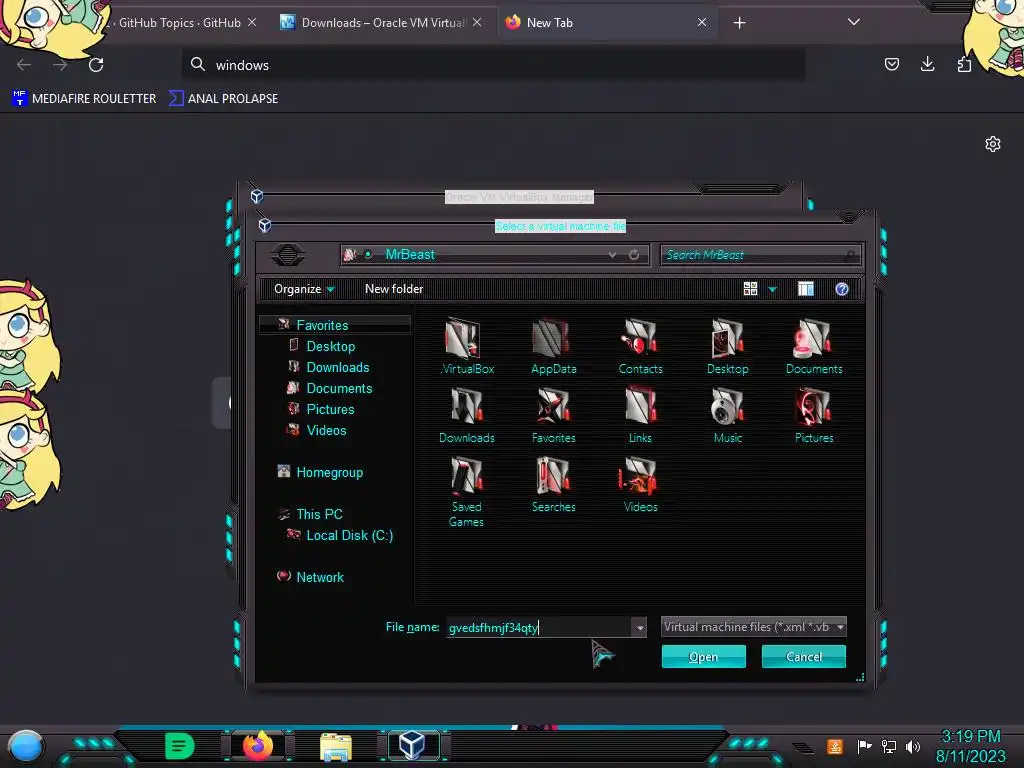Click the Firefox address bar with windows
Screen dimensions: 1024x768
tap(493, 65)
